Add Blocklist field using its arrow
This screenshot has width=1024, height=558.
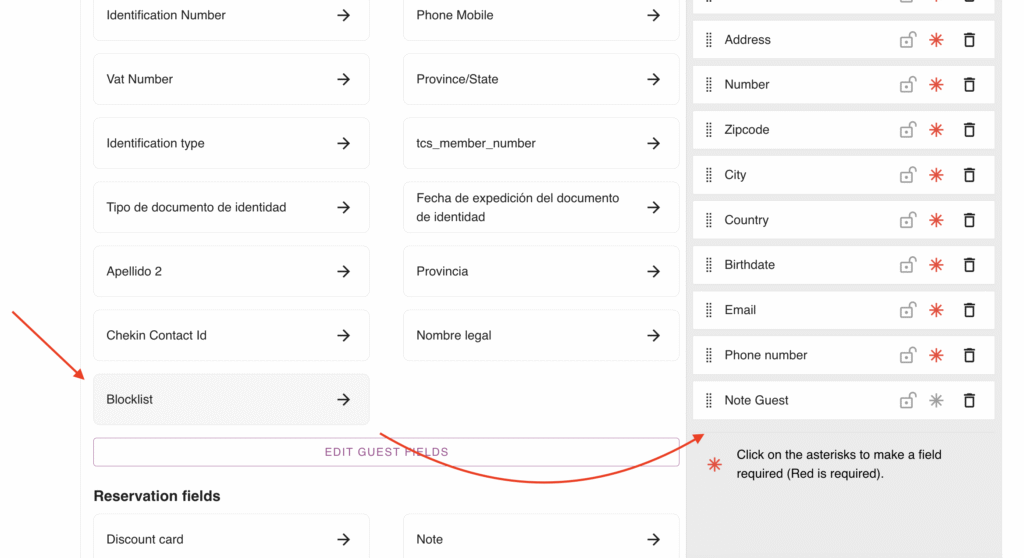343,400
